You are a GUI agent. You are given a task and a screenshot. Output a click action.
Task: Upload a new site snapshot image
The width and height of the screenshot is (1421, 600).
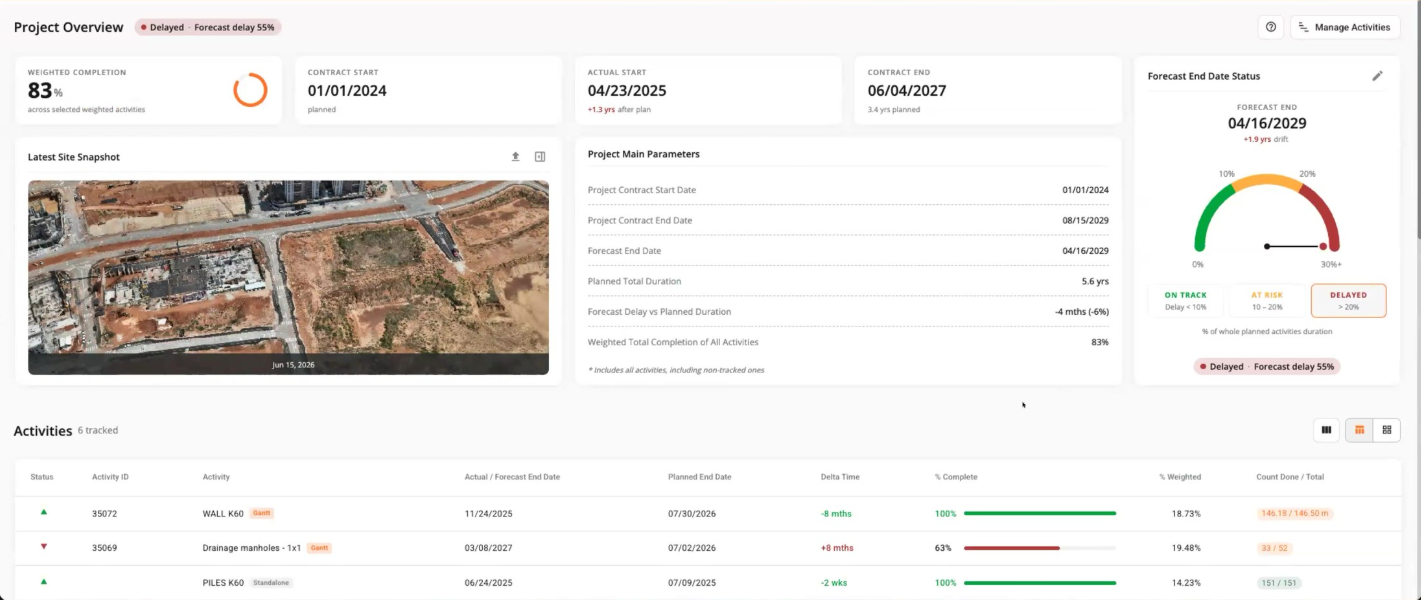point(516,157)
